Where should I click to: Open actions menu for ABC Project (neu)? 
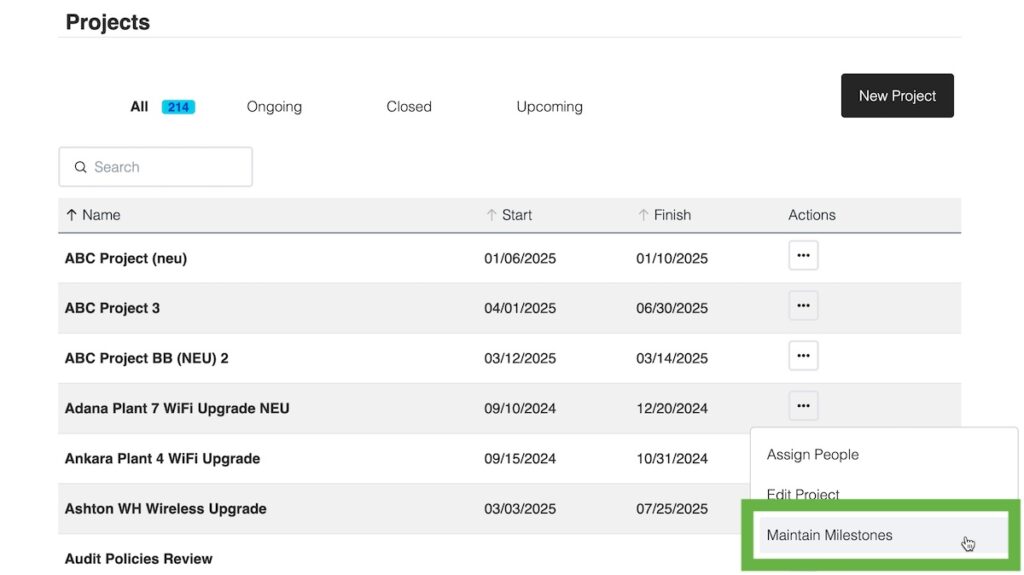(803, 256)
